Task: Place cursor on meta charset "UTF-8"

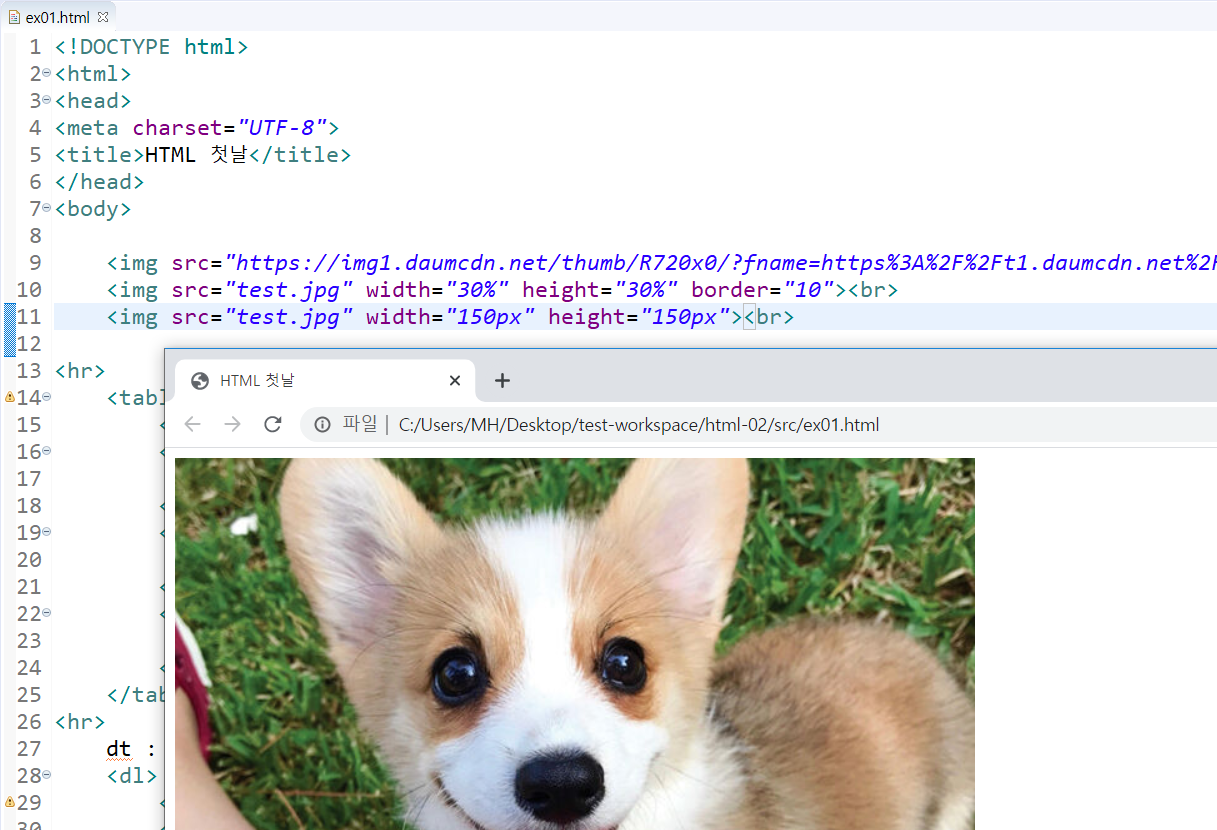Action: 198,127
